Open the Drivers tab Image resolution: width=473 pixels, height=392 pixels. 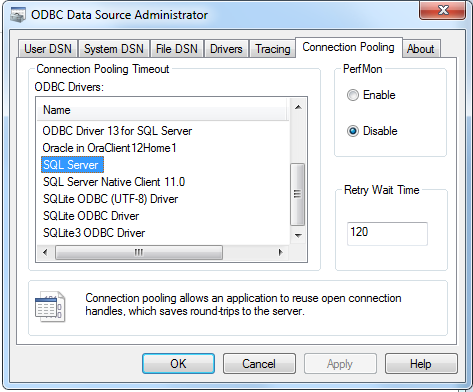[x=226, y=49]
